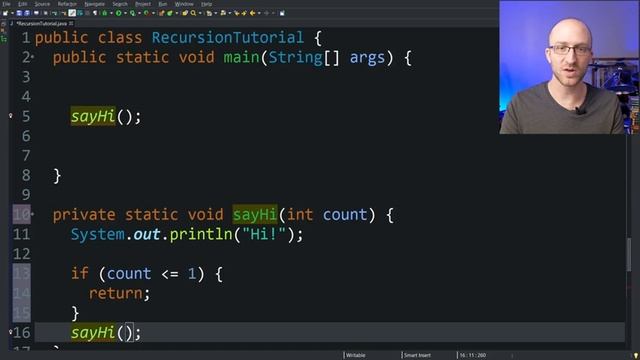Click the New Java Class icon

click(x=170, y=13)
